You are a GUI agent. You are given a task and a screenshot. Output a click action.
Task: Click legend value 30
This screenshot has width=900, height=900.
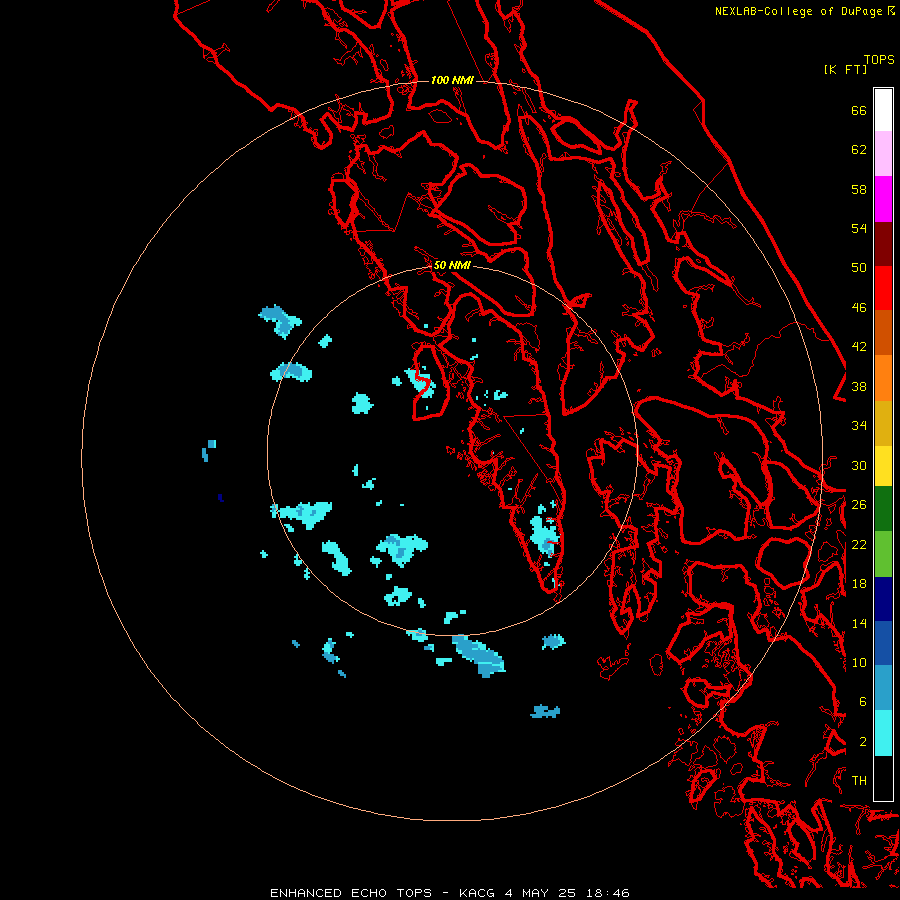tap(859, 465)
